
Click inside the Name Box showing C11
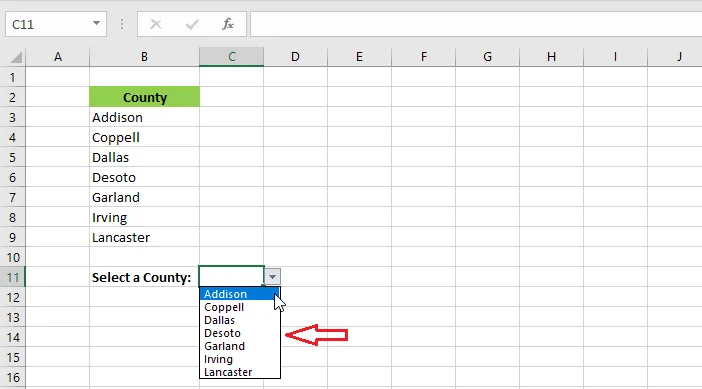click(48, 24)
